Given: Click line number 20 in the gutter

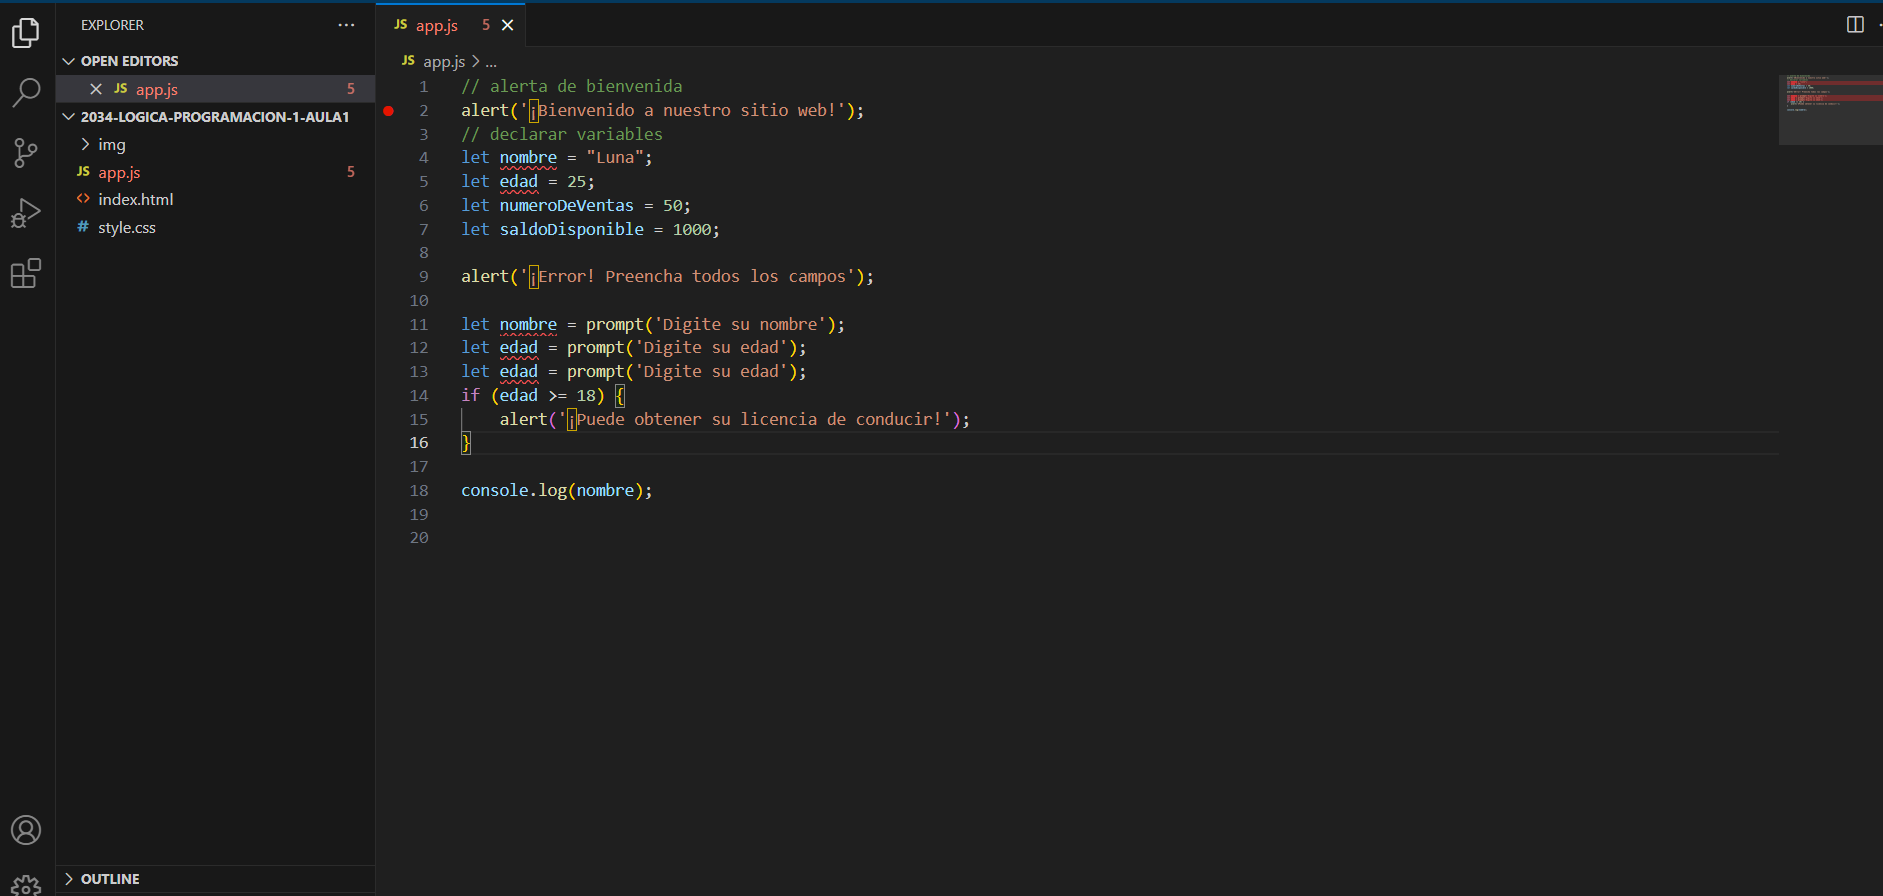Looking at the screenshot, I should click(419, 538).
